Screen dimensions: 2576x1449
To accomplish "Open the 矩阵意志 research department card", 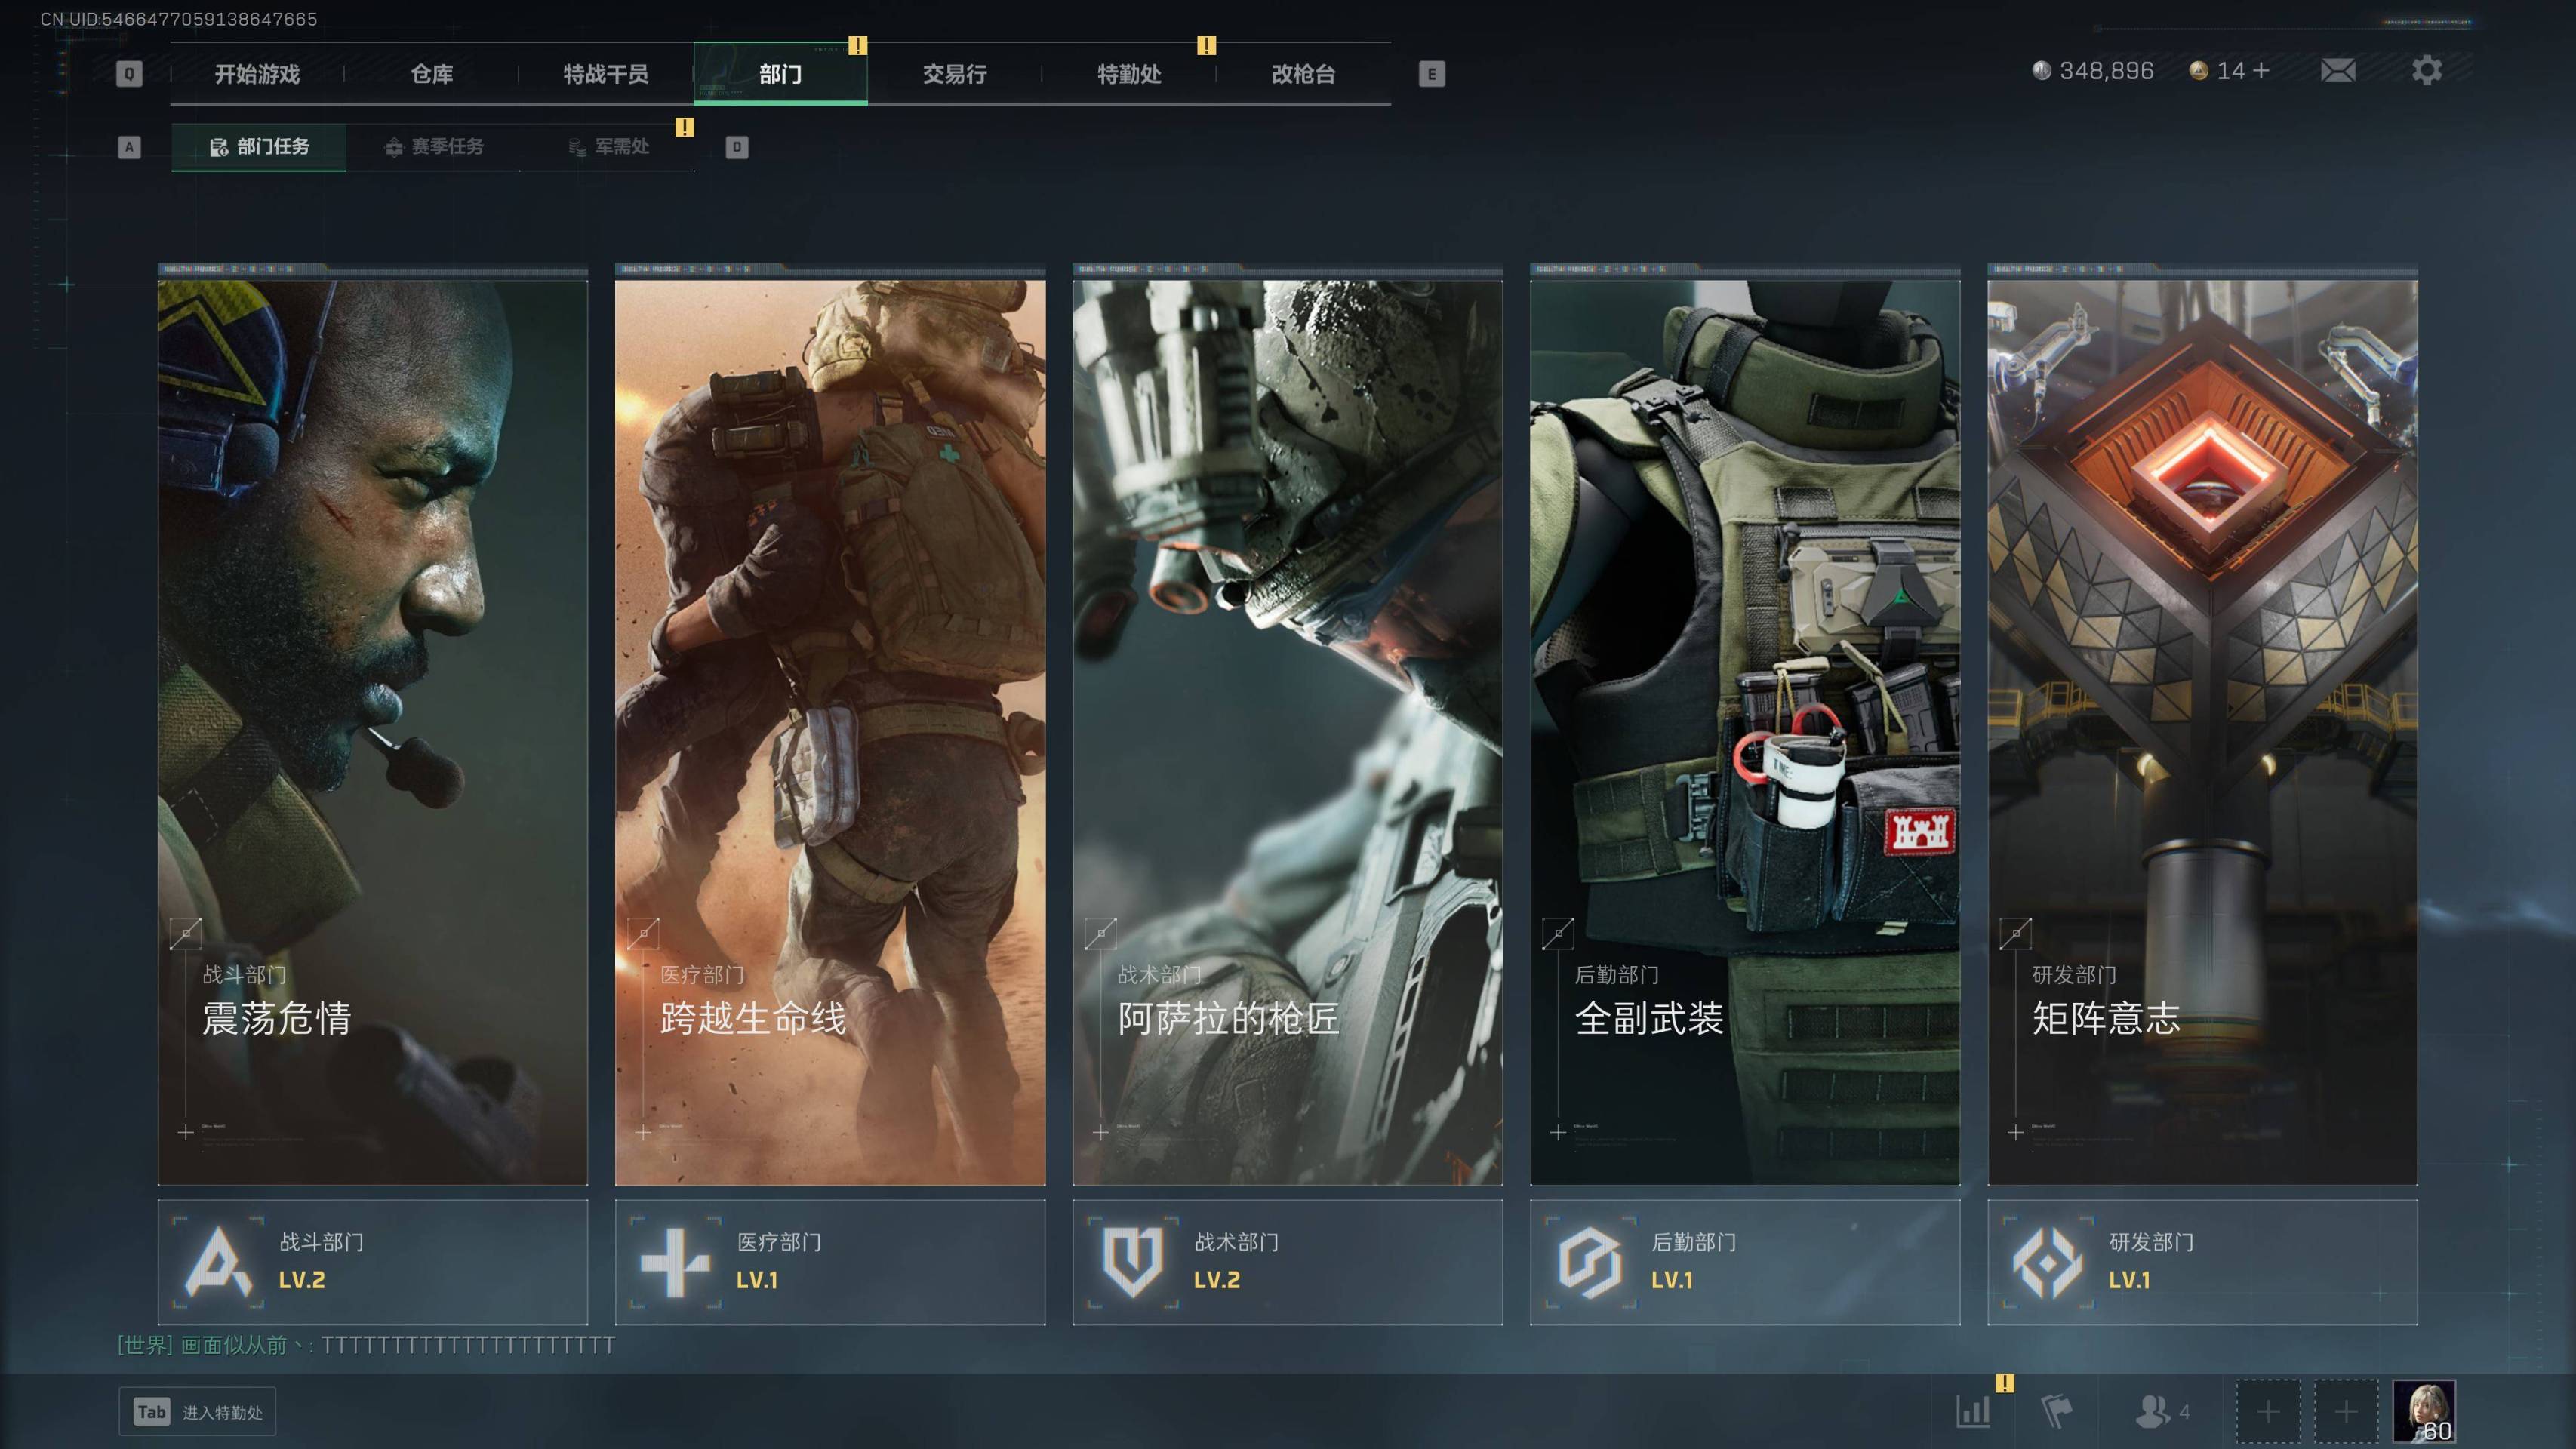I will pyautogui.click(x=2202, y=730).
